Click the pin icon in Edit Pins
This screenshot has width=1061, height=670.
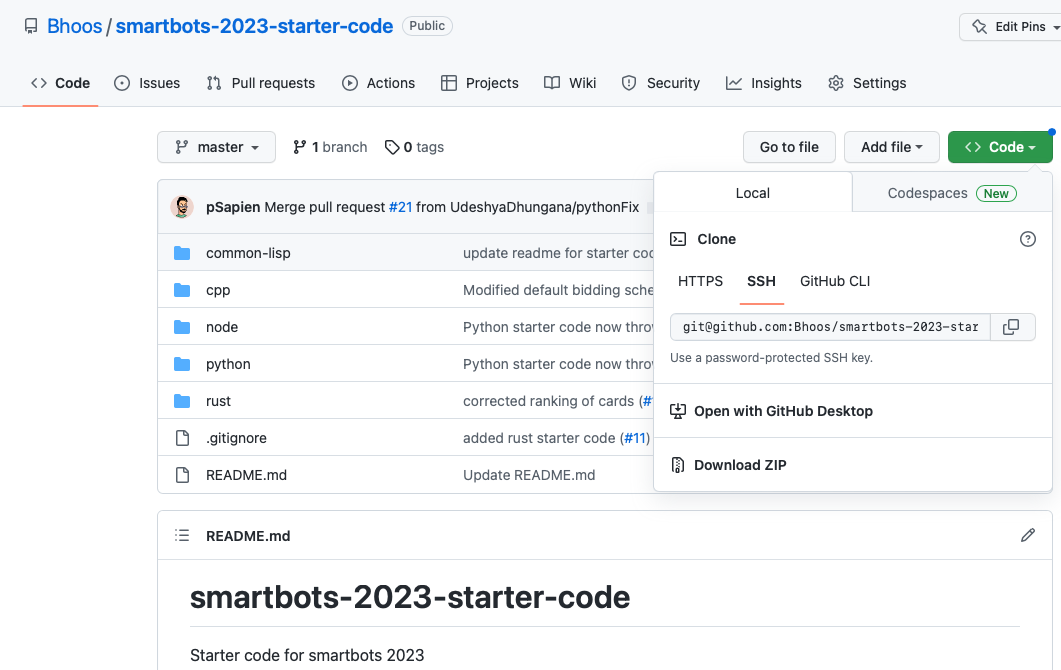coord(978,26)
